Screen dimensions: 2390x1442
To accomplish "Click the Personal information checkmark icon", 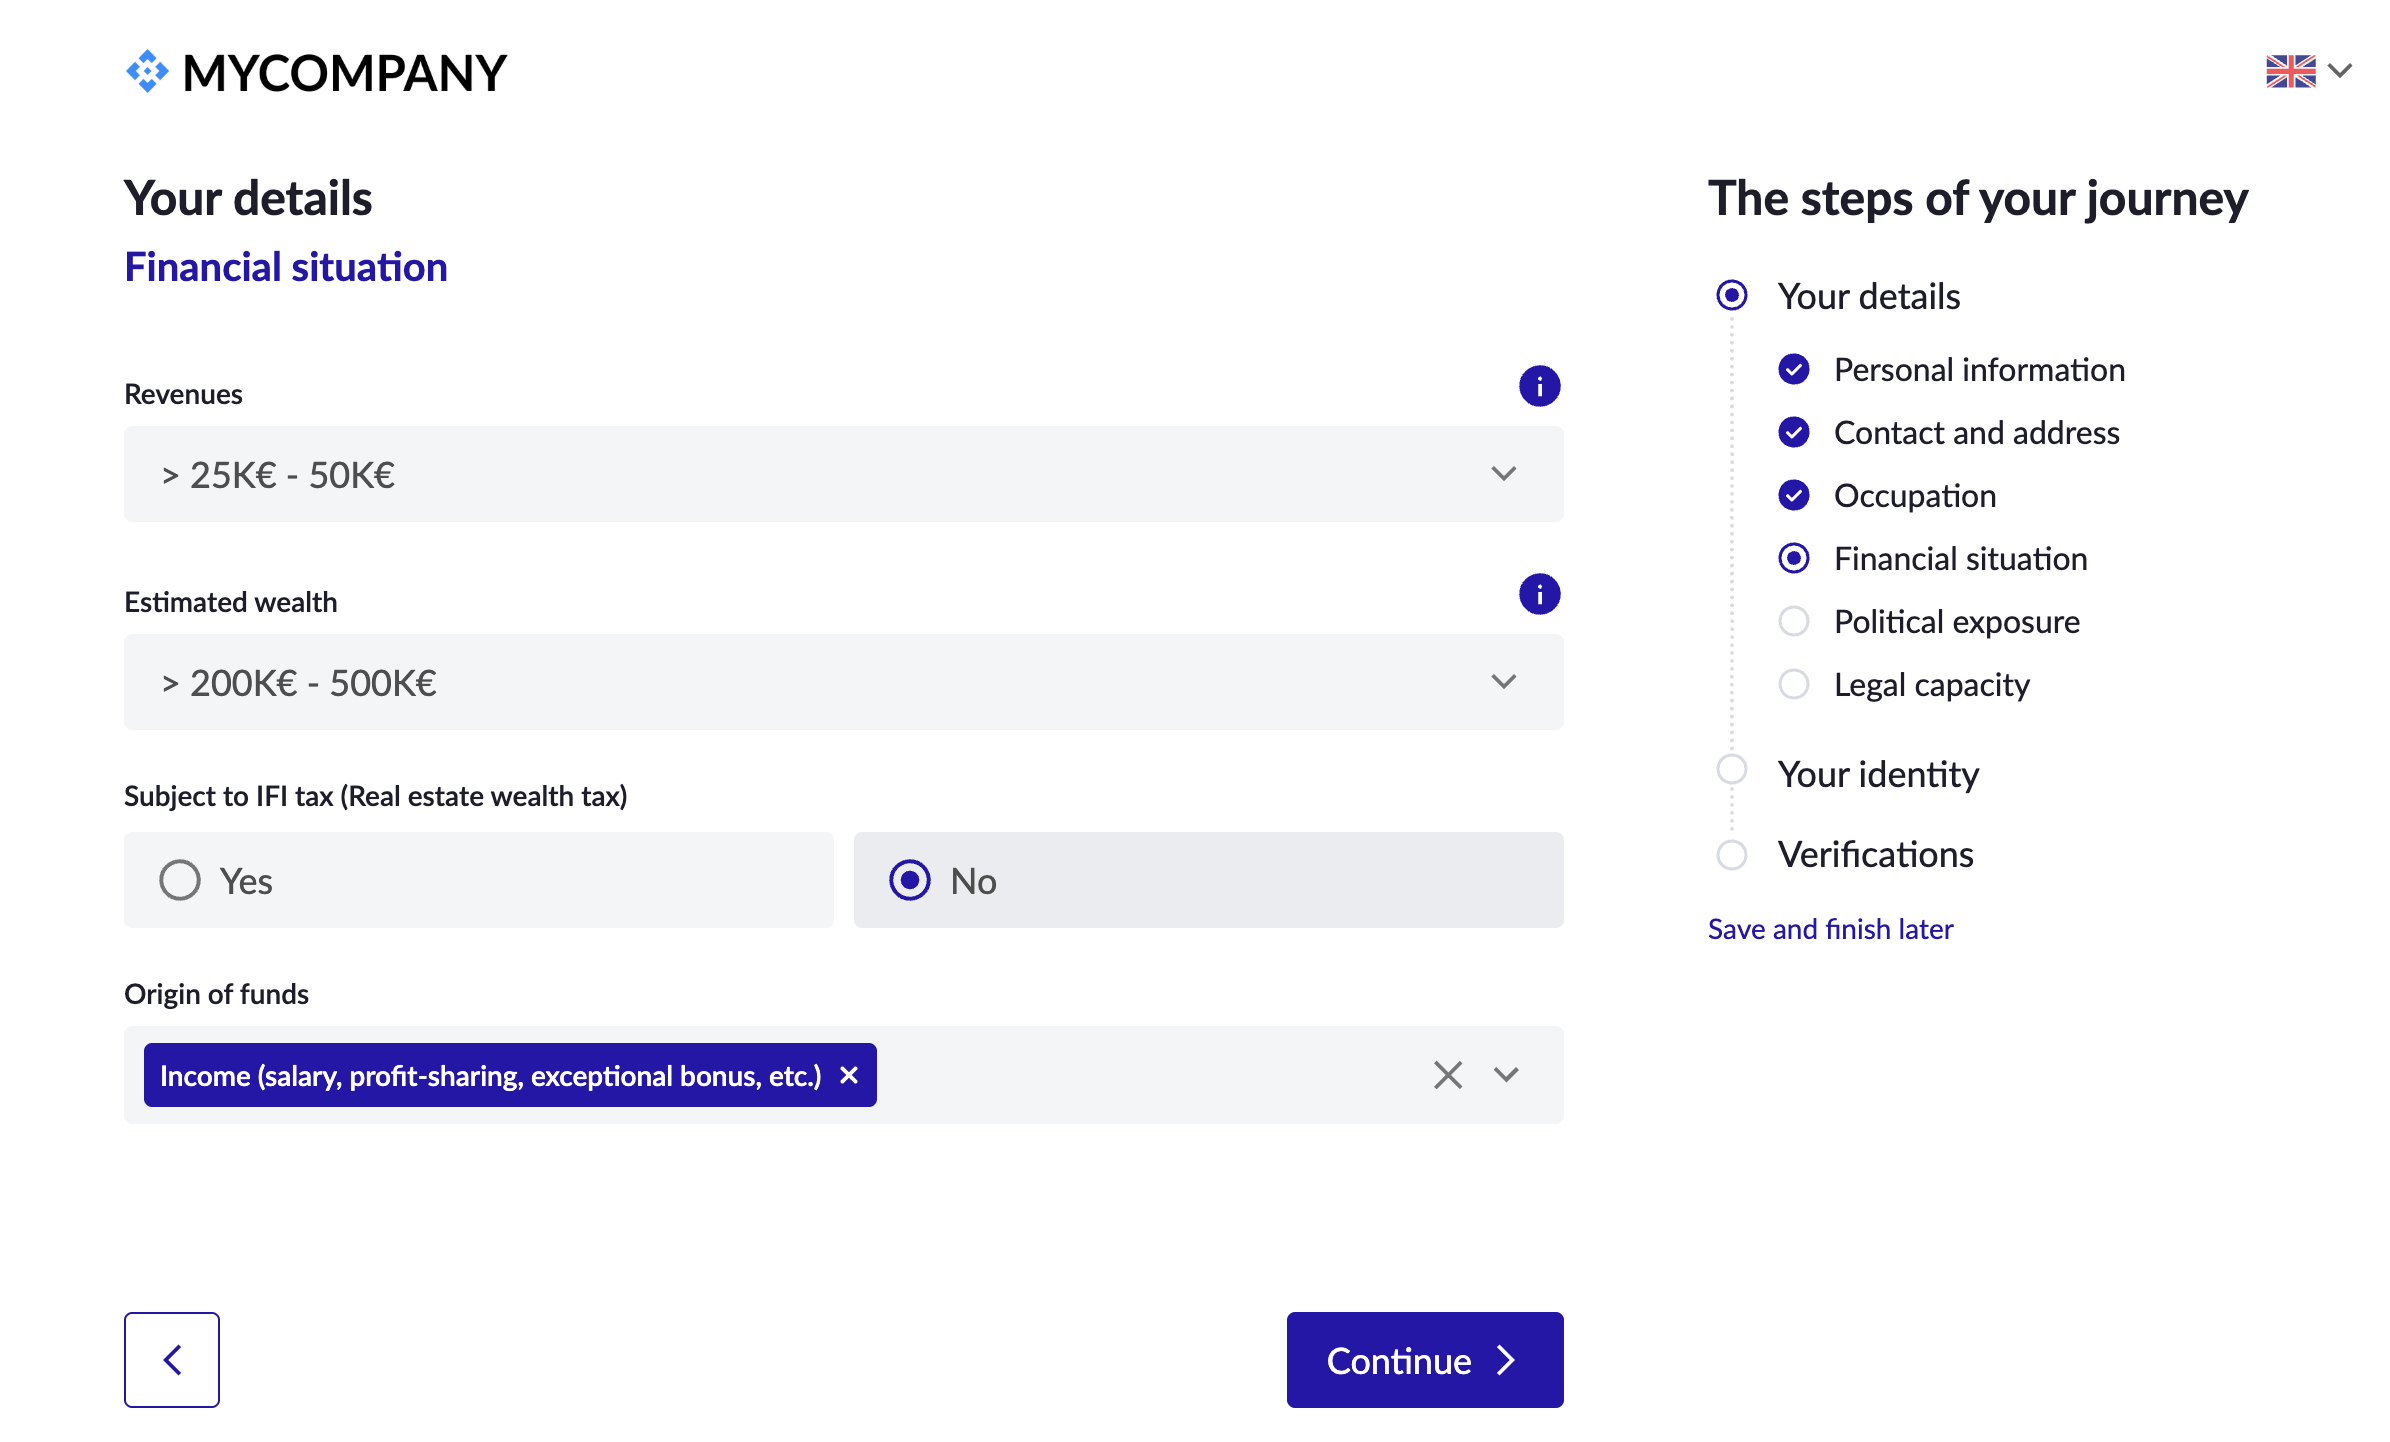I will [x=1793, y=370].
